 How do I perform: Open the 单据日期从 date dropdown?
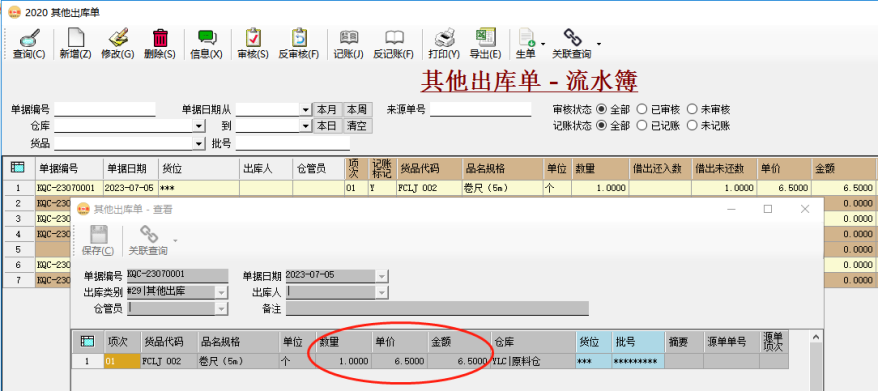[x=306, y=109]
